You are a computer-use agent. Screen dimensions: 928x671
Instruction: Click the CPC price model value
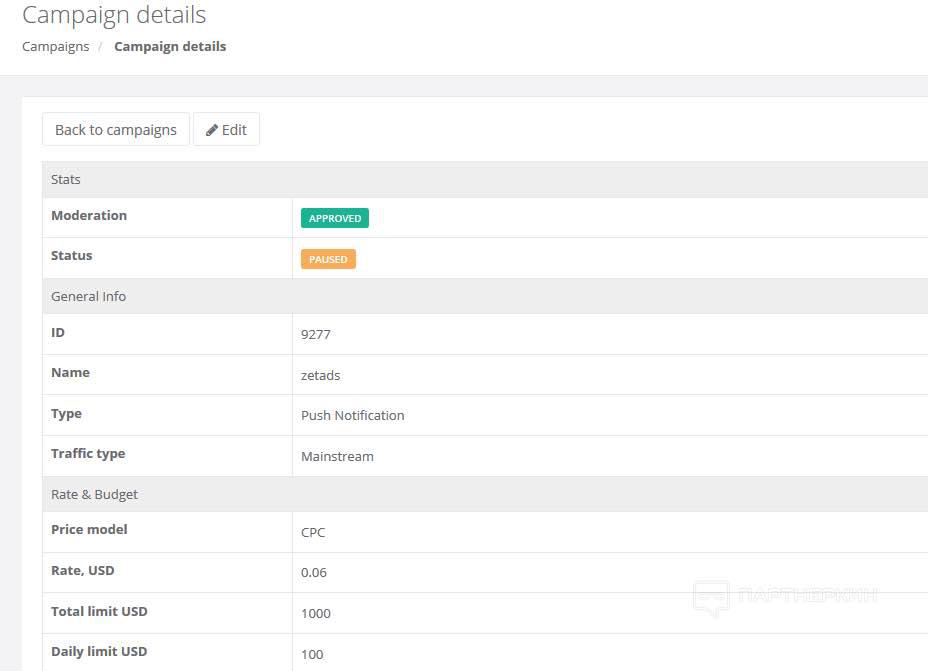tap(313, 532)
